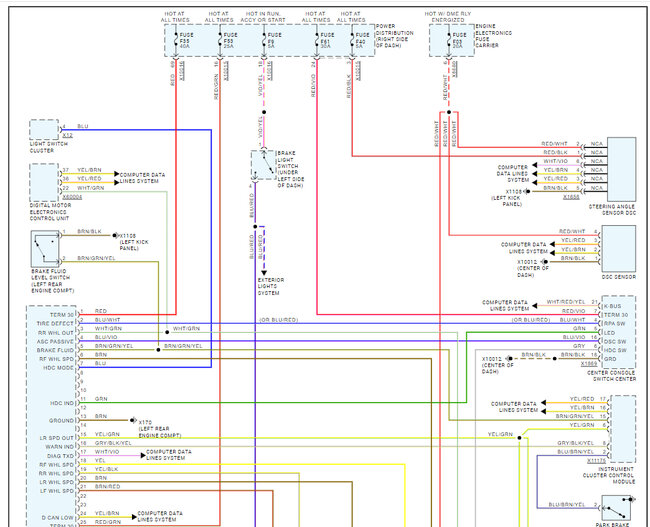Click the Fuse F55 40A symbol
650x527 pixels.
coord(176,41)
